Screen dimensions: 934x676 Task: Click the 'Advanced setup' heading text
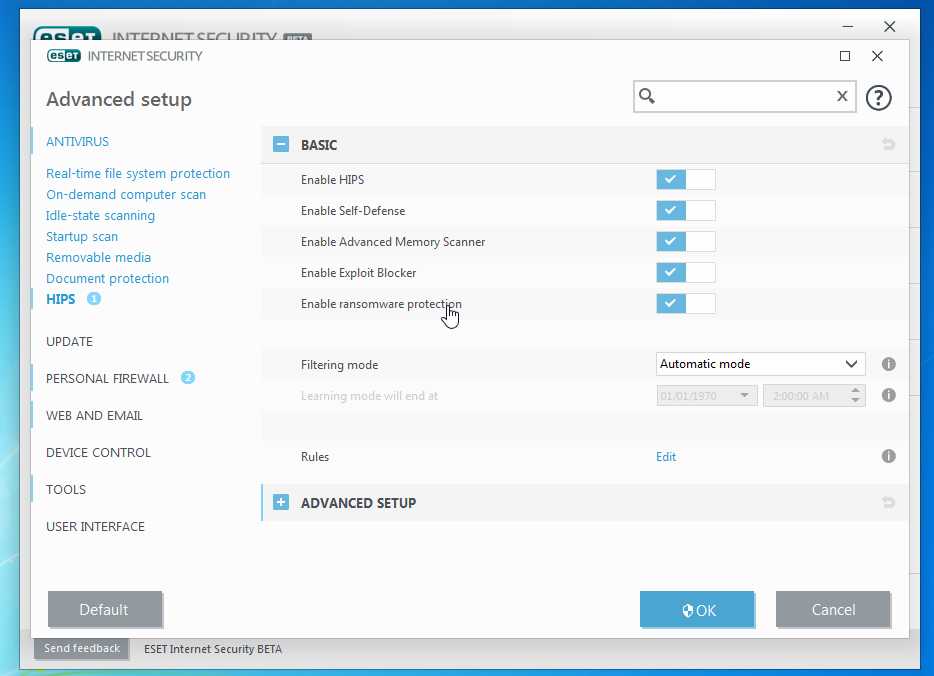coord(119,99)
